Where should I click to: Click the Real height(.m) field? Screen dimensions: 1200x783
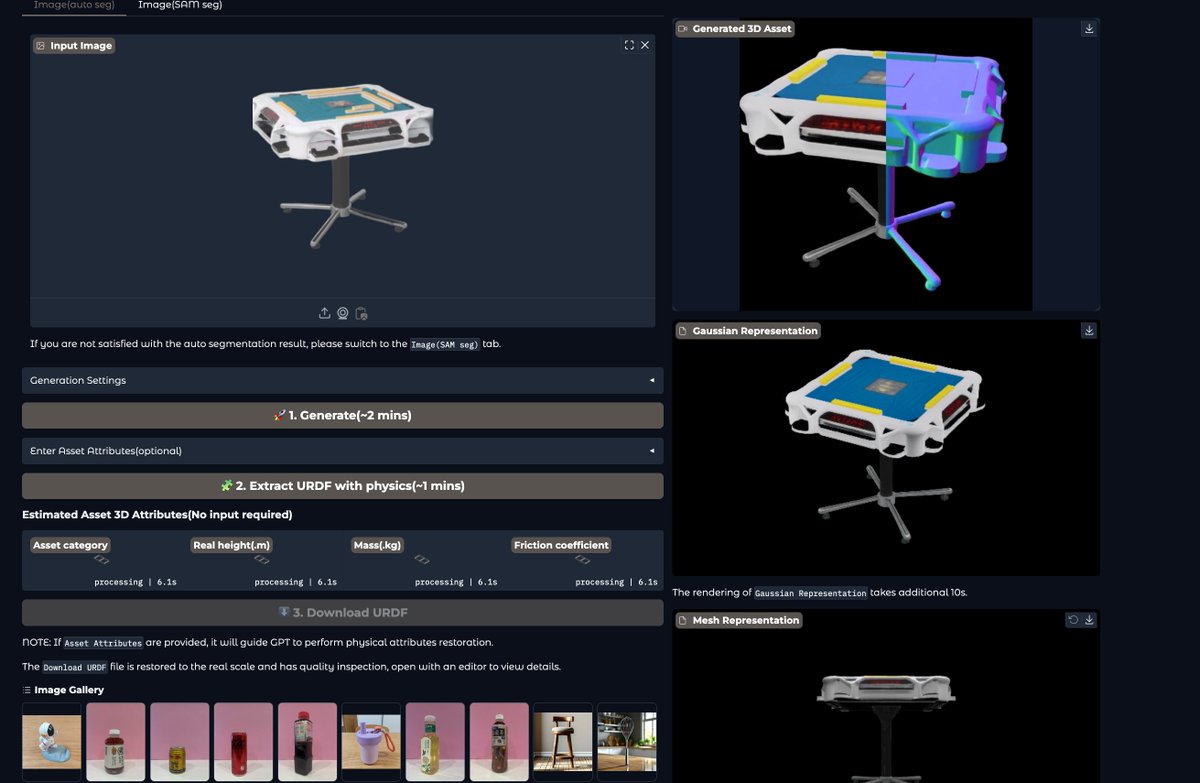263,560
